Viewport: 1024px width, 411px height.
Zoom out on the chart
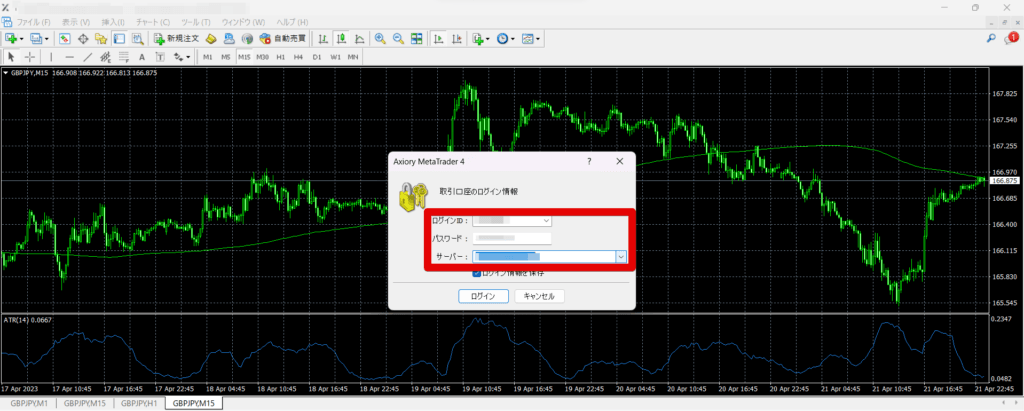(398, 39)
